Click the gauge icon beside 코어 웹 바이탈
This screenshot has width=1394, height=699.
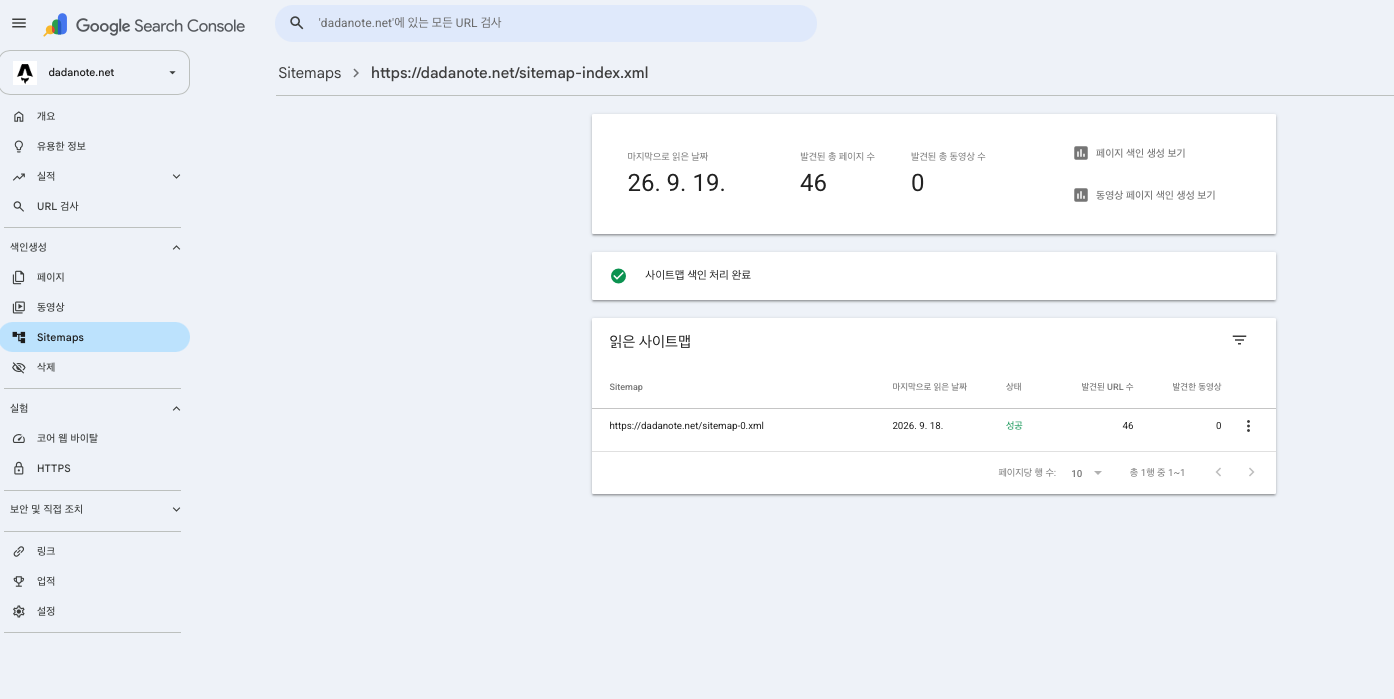pyautogui.click(x=19, y=438)
